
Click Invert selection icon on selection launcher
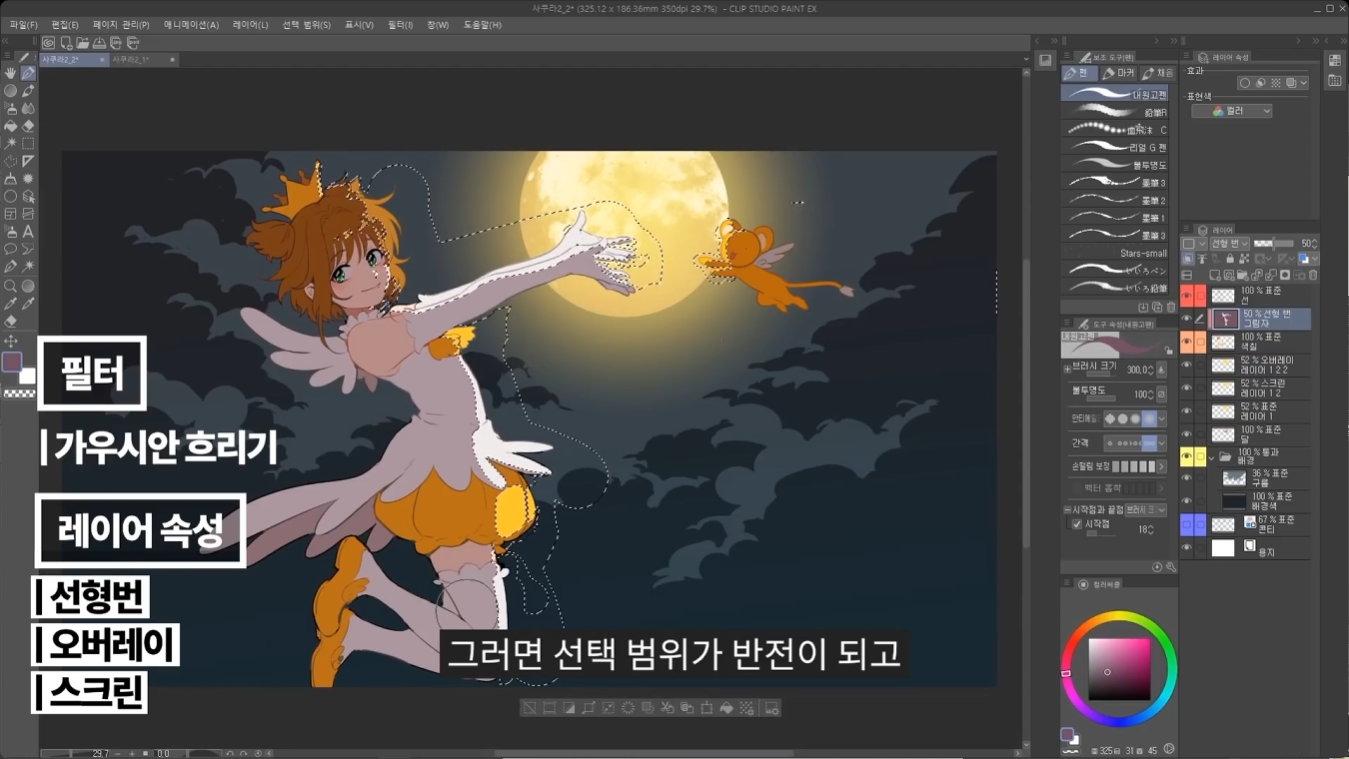[569, 708]
